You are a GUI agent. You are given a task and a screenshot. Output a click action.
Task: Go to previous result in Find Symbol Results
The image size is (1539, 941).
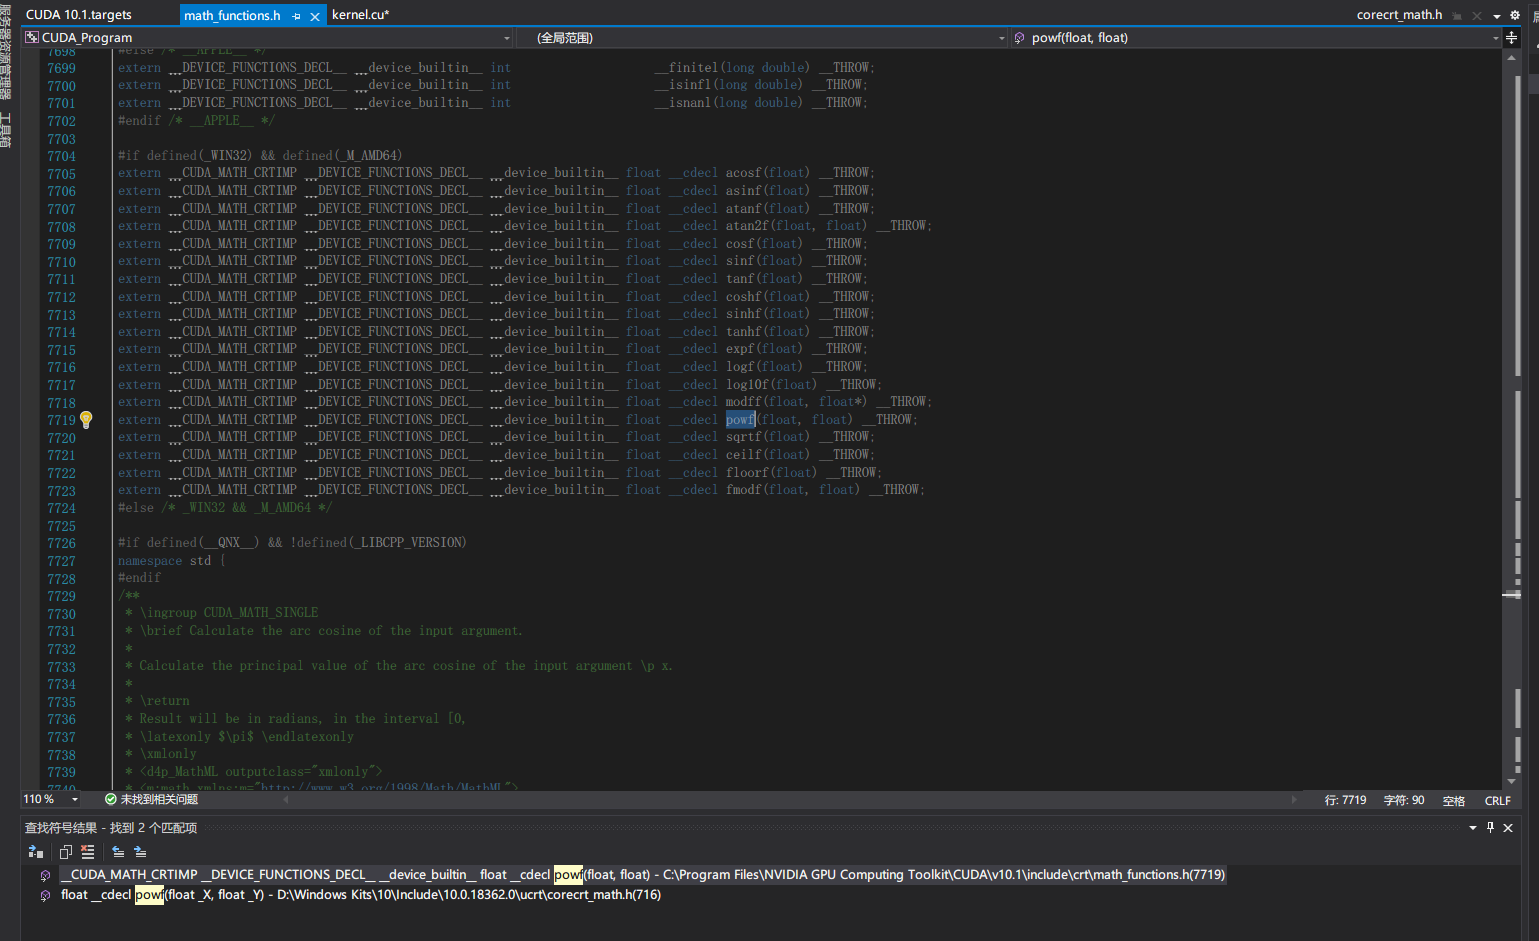(x=118, y=852)
